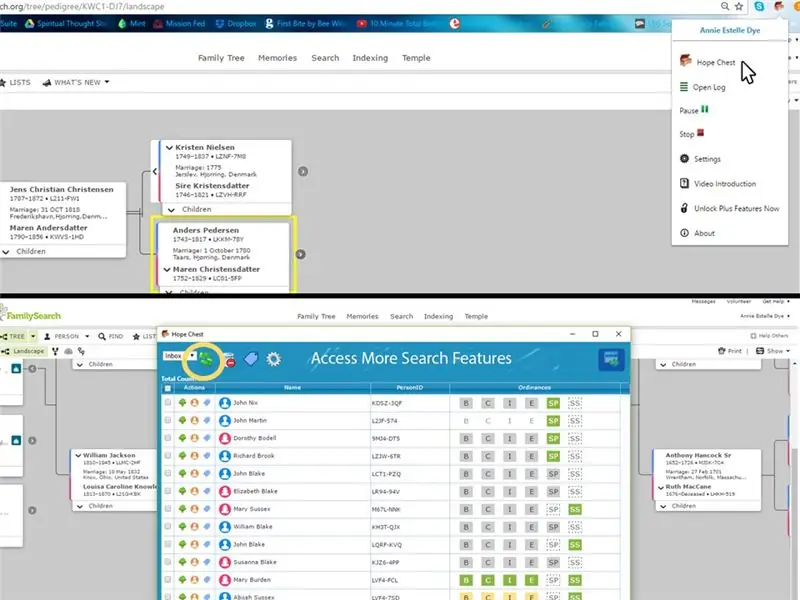Screen dimensions: 800x600
Task: Expand Children under Kristen Nielsen card
Action: 190,209
